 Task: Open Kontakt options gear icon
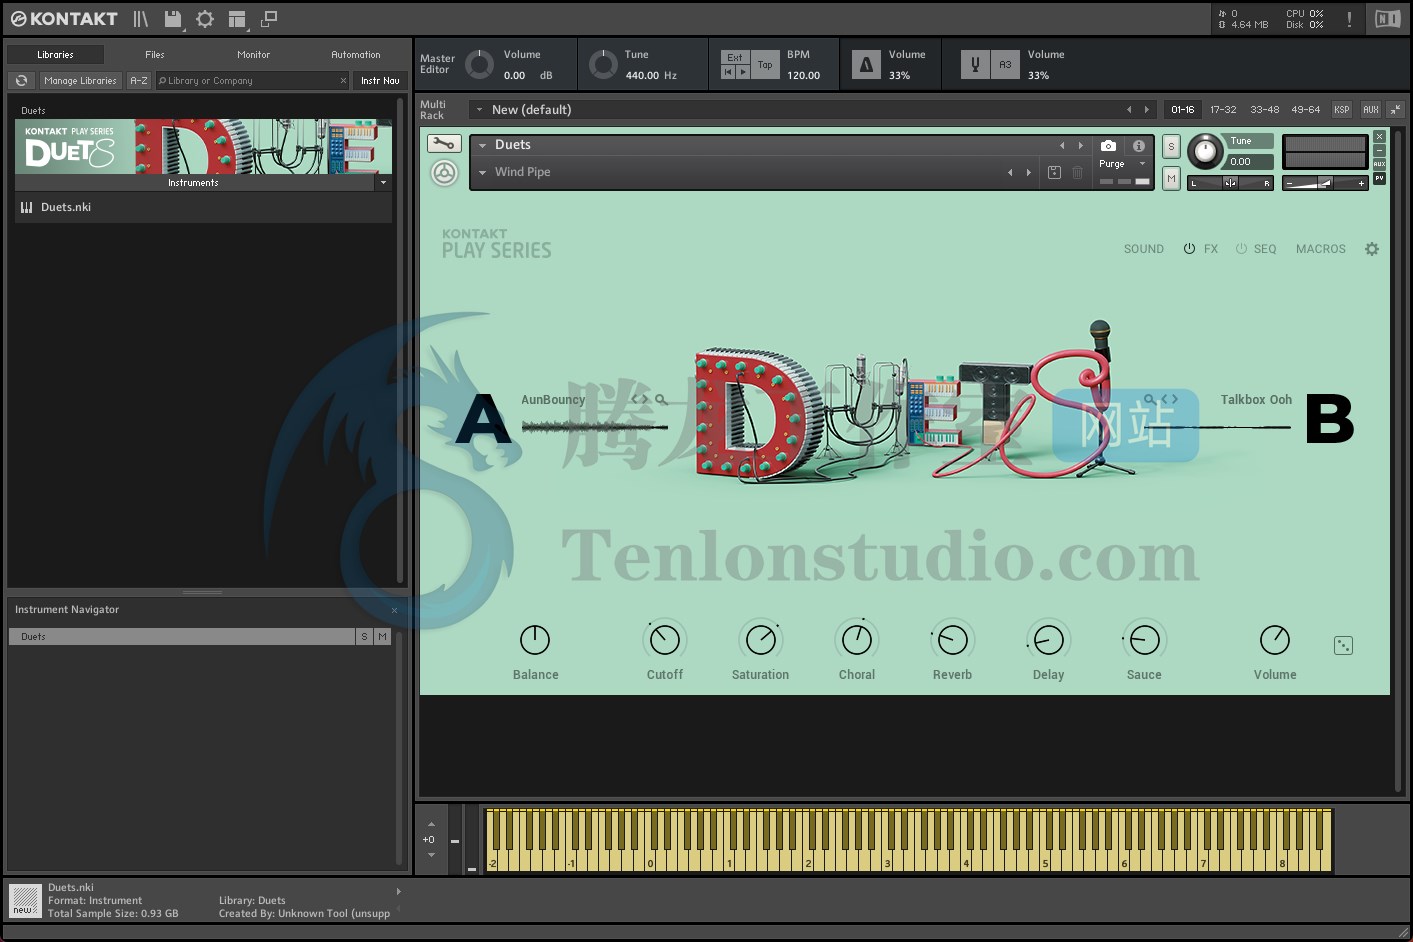(x=204, y=19)
